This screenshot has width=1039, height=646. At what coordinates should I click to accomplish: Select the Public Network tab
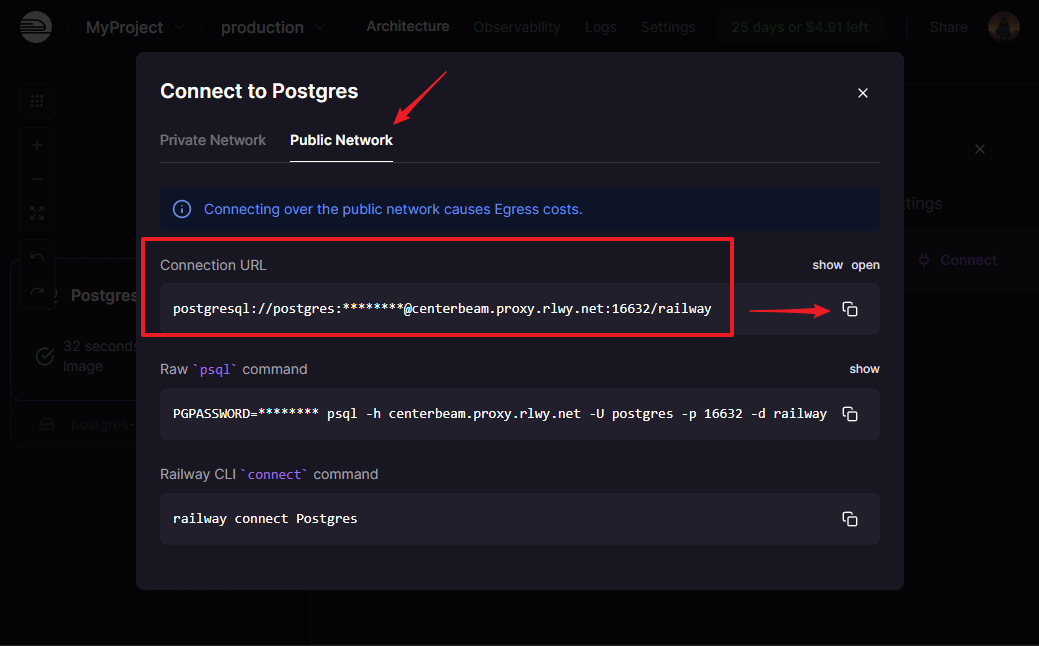[x=341, y=140]
